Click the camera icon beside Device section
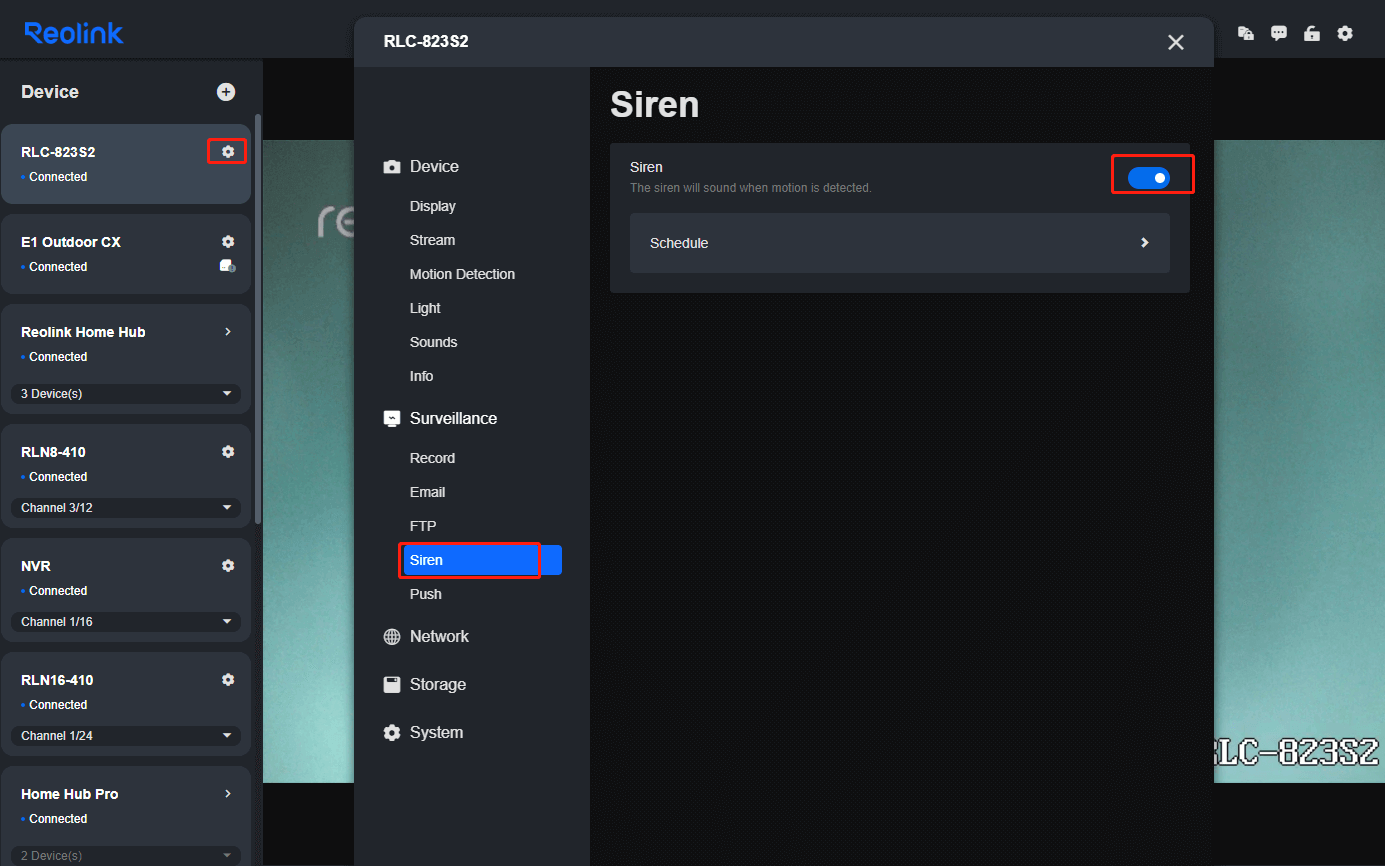 [x=392, y=167]
